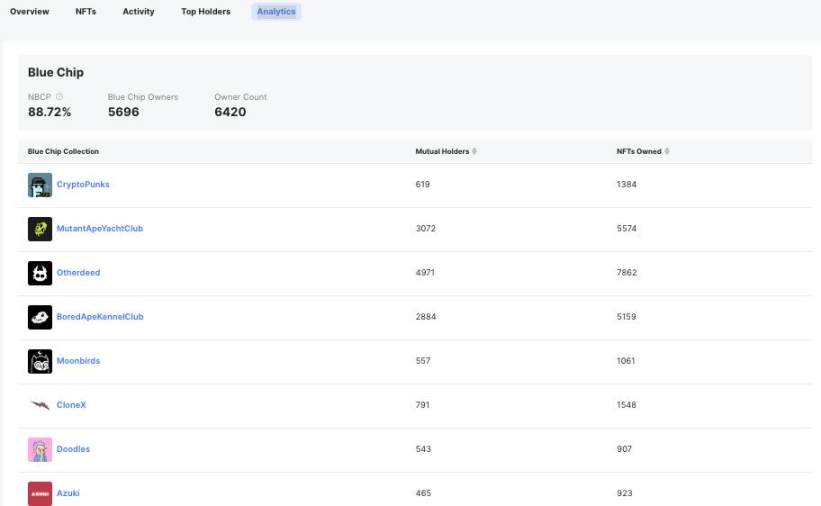Click Doodles mutual holders 543
This screenshot has height=506, width=821.
[x=423, y=449]
